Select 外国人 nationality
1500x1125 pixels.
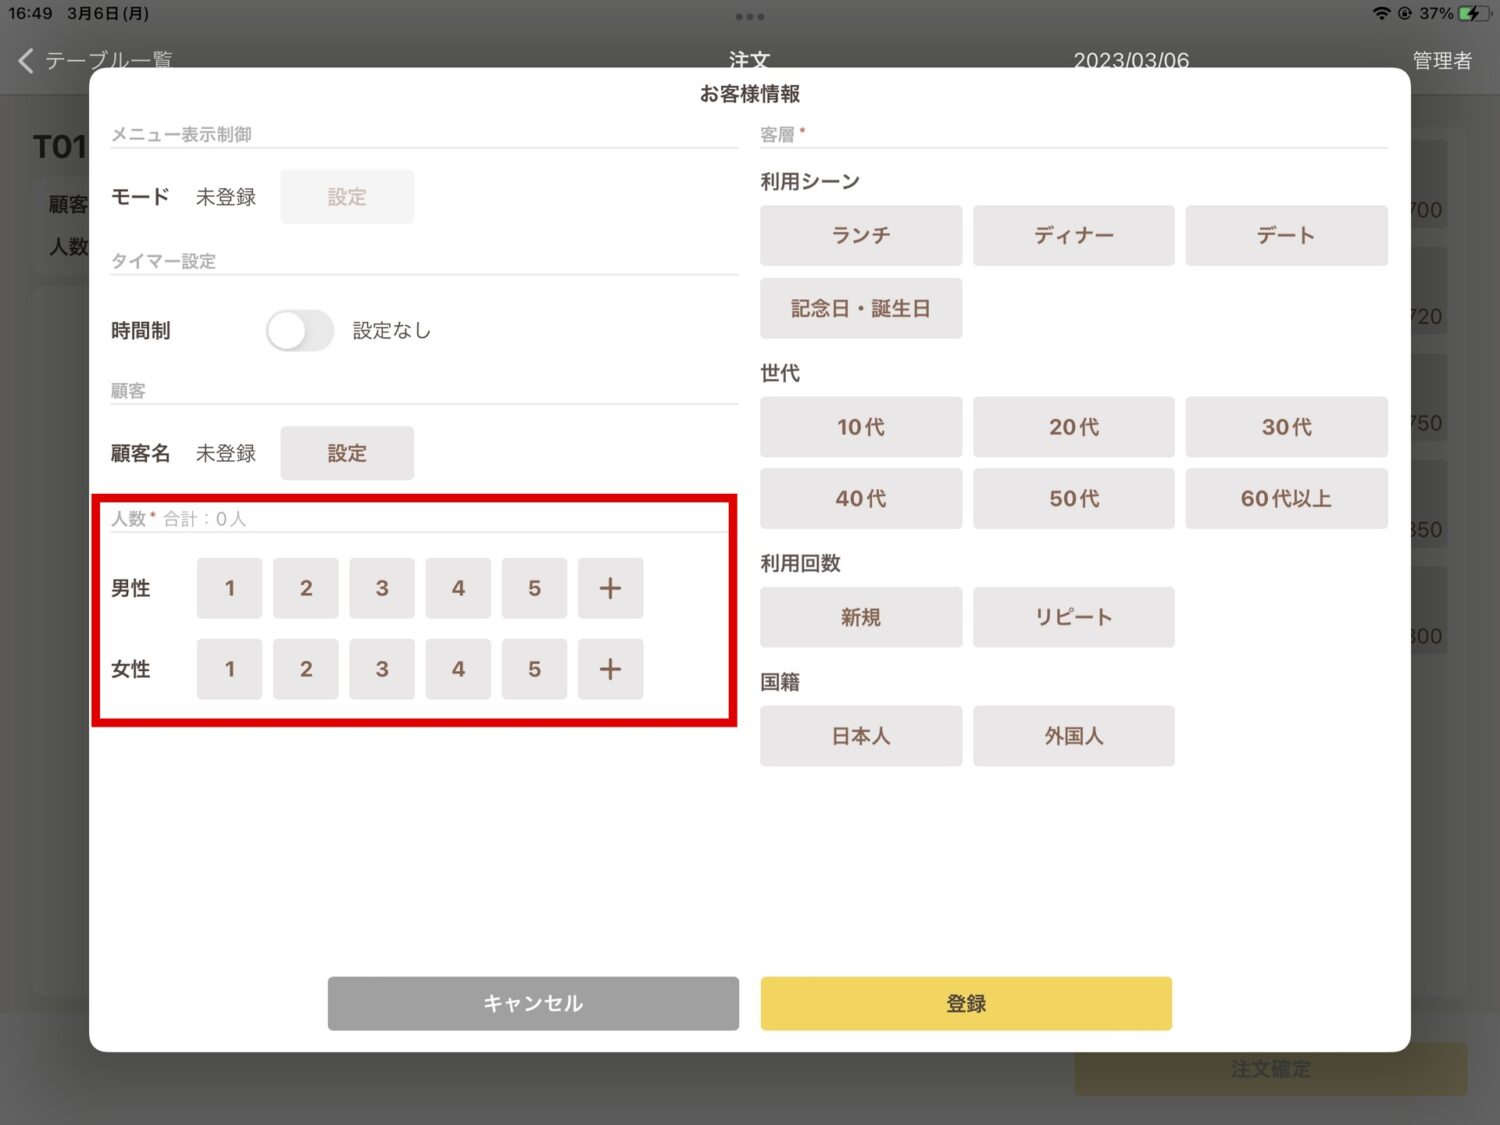point(1074,736)
